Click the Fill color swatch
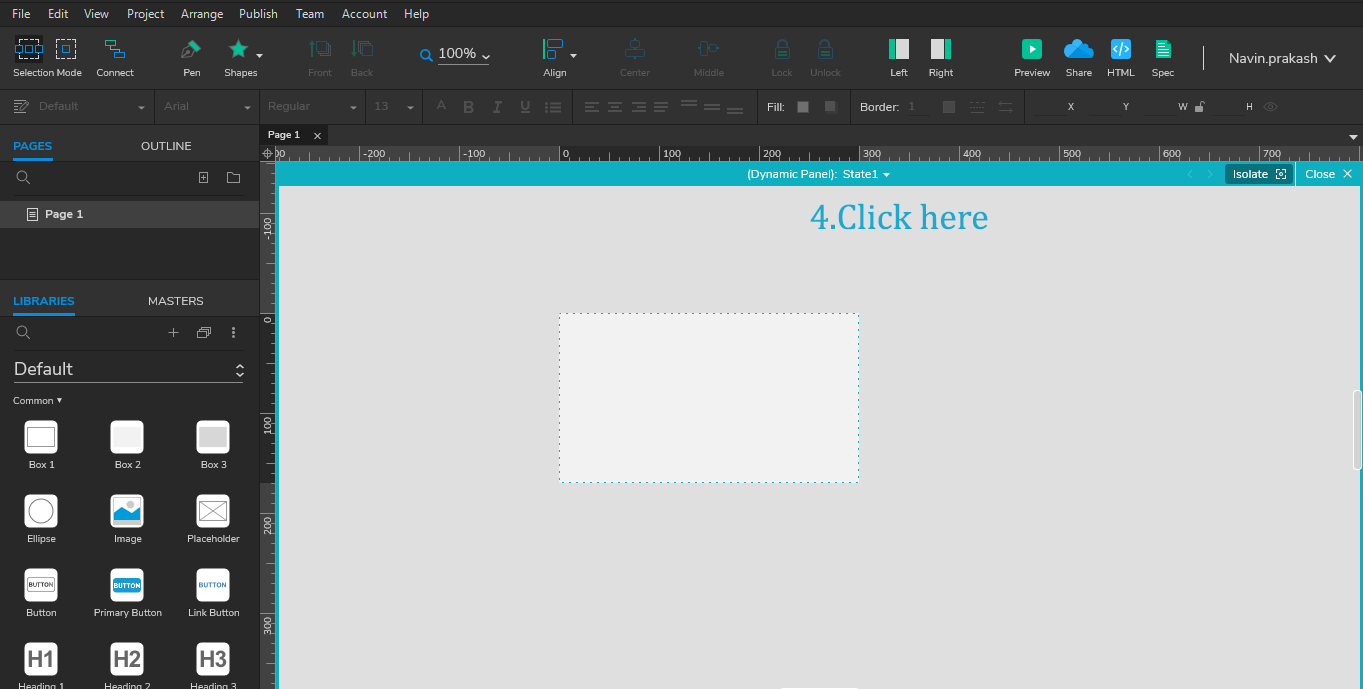The image size is (1363, 689). (802, 106)
